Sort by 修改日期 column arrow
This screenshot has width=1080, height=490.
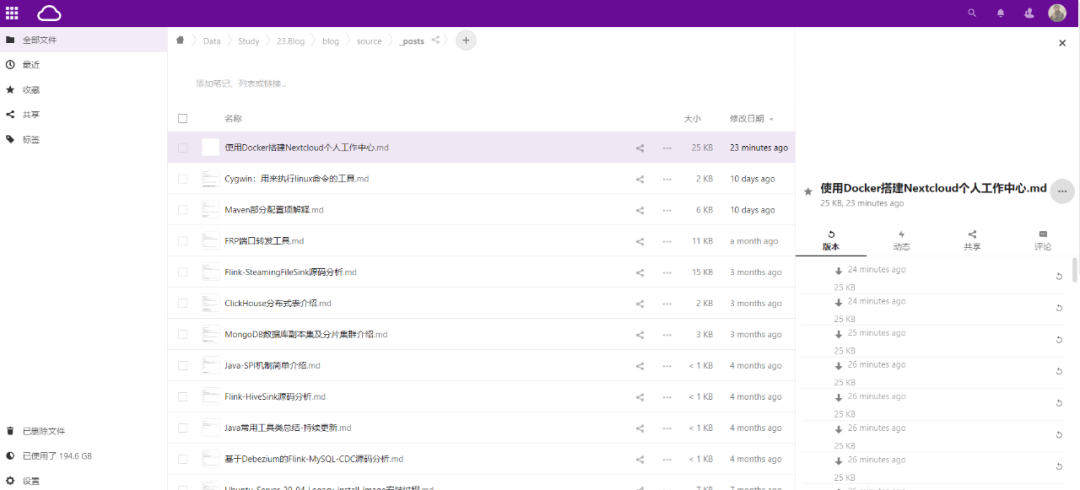point(771,119)
